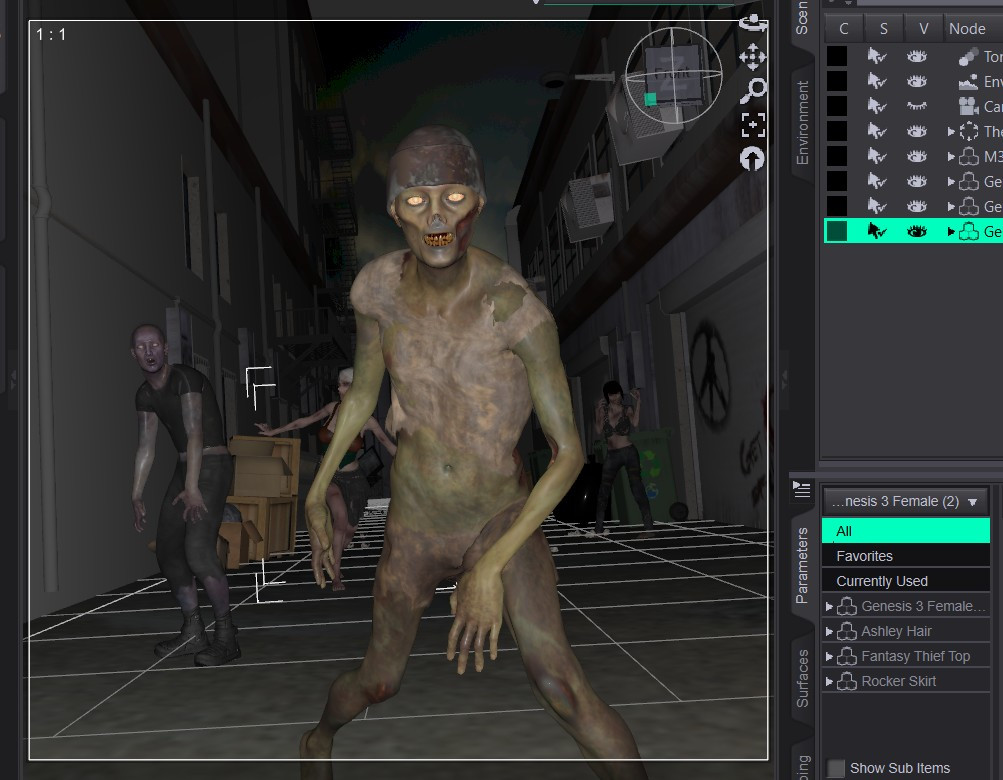The width and height of the screenshot is (1003, 780).
Task: Toggle eye visibility of the Camera node
Action: coord(917,106)
